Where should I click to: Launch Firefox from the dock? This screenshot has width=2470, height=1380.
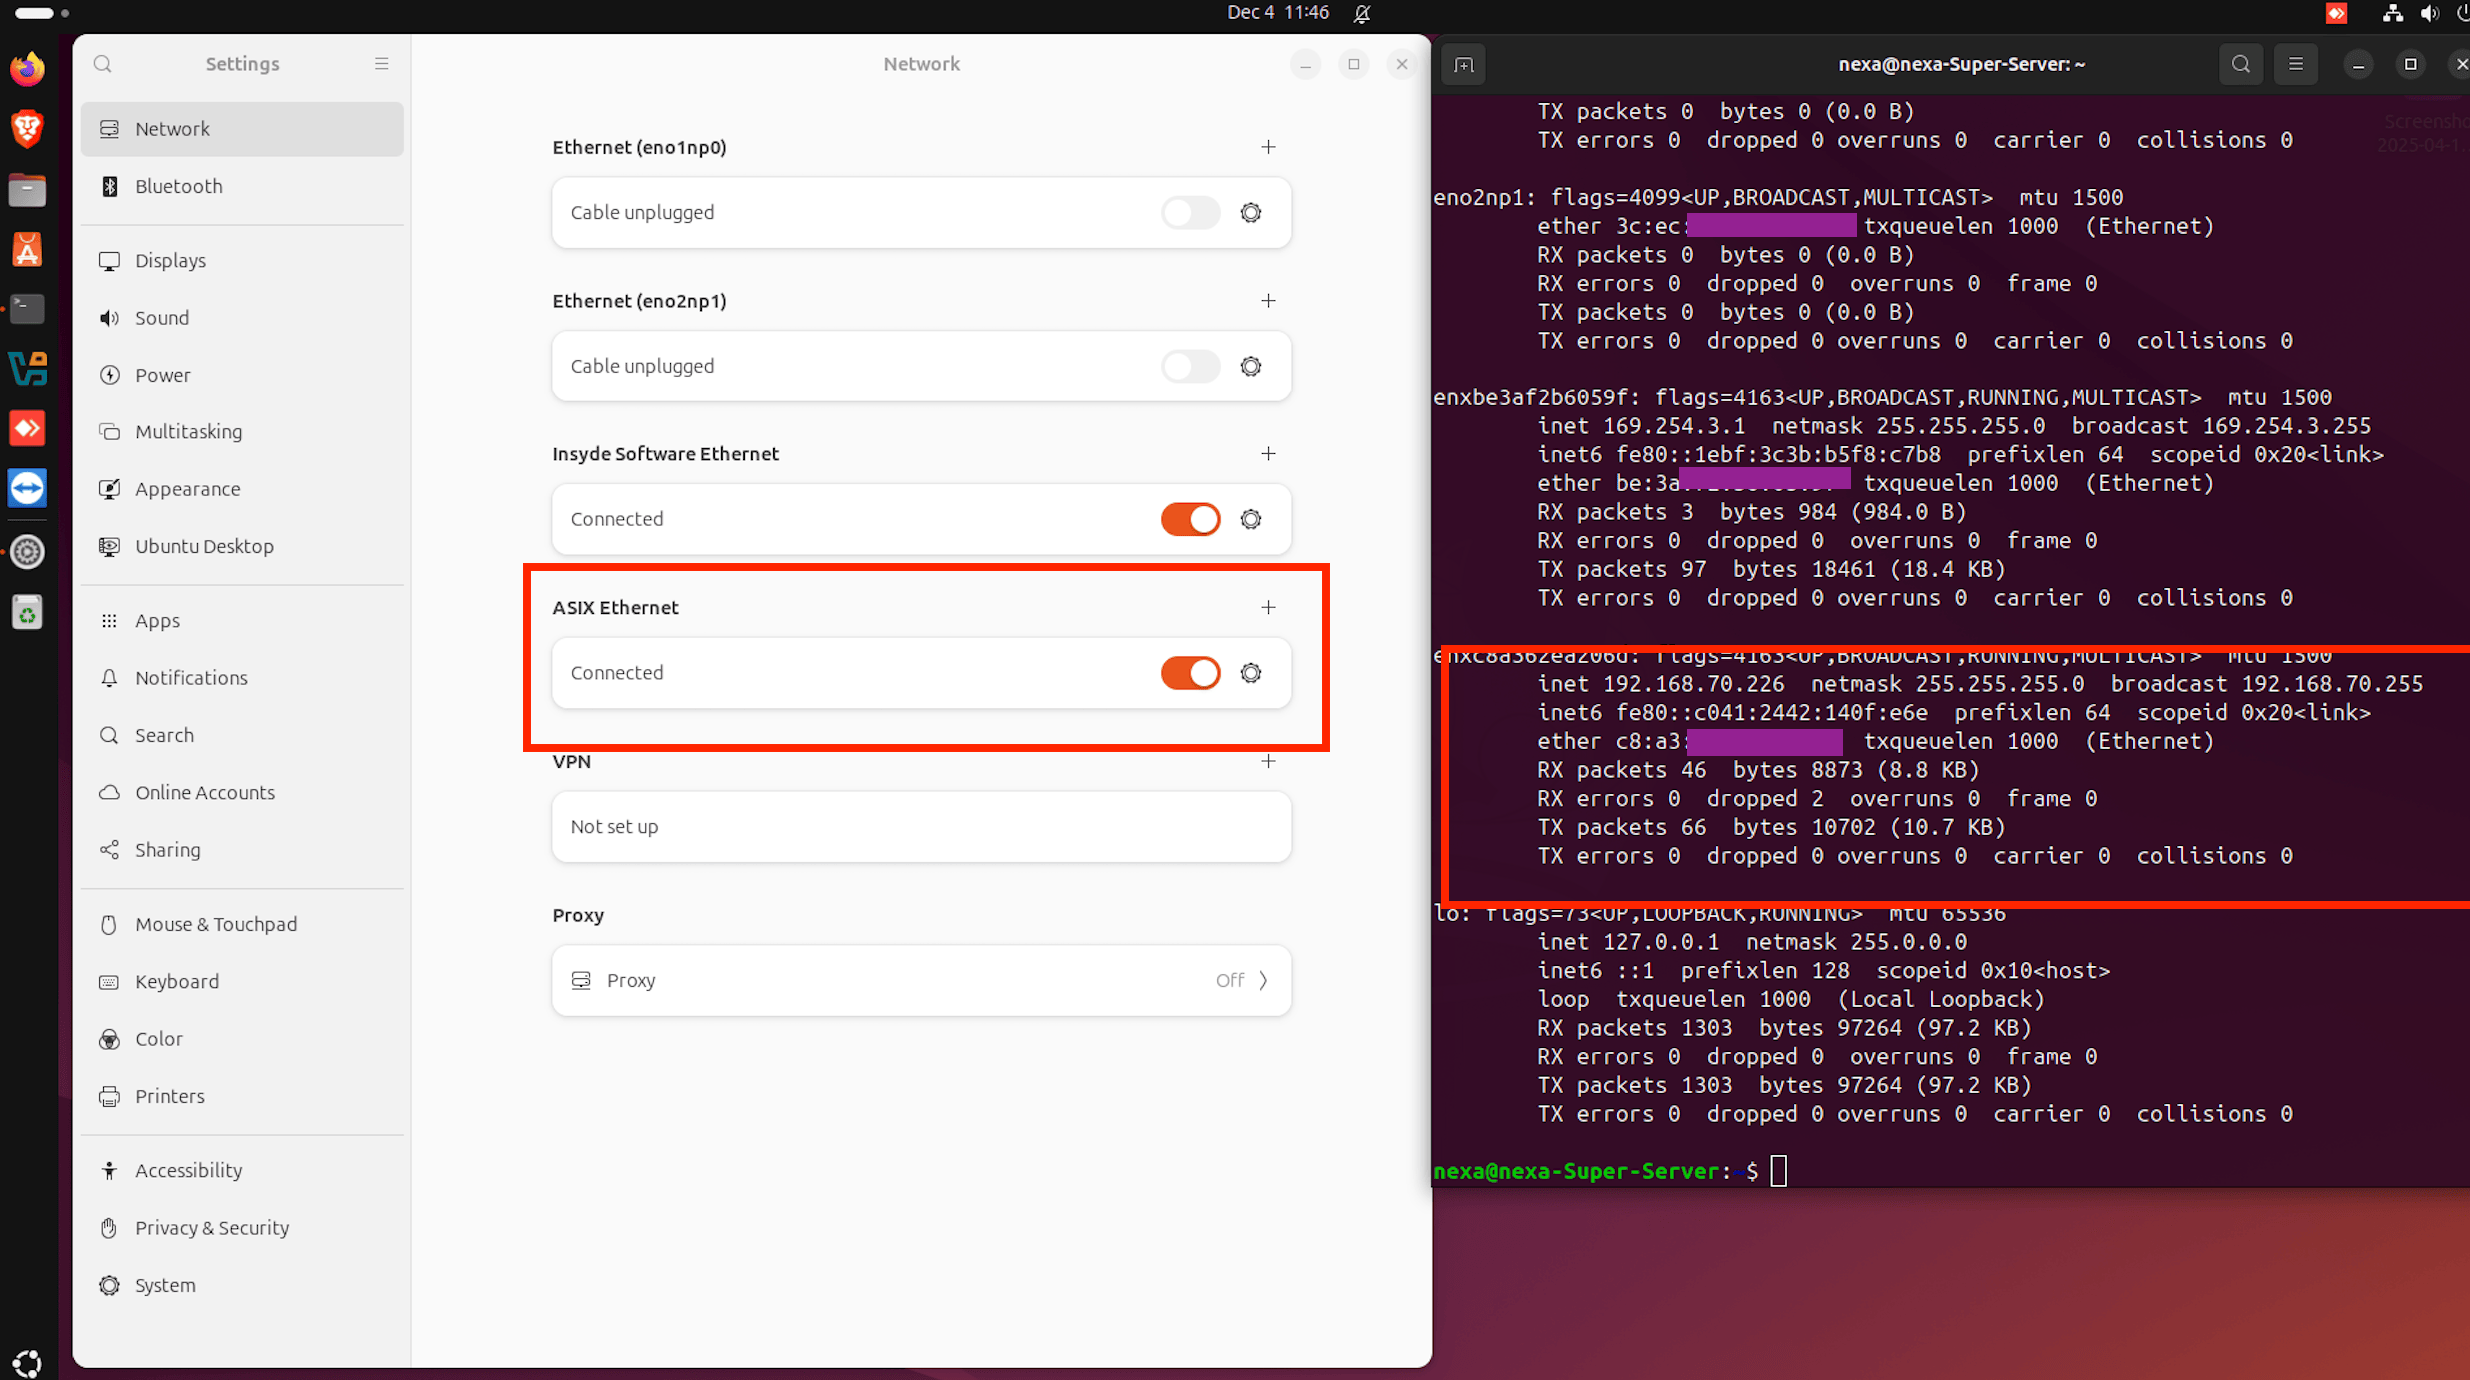pos(27,69)
